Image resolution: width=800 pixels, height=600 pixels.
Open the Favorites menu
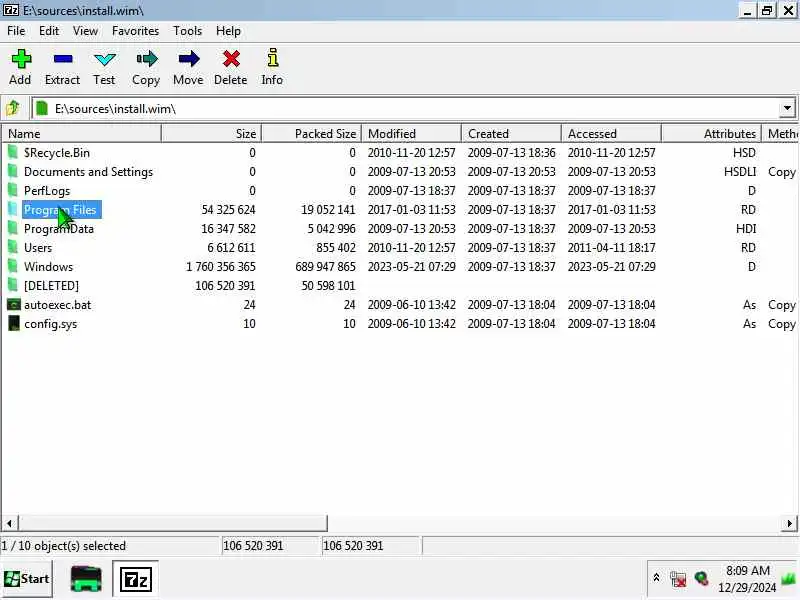point(135,31)
